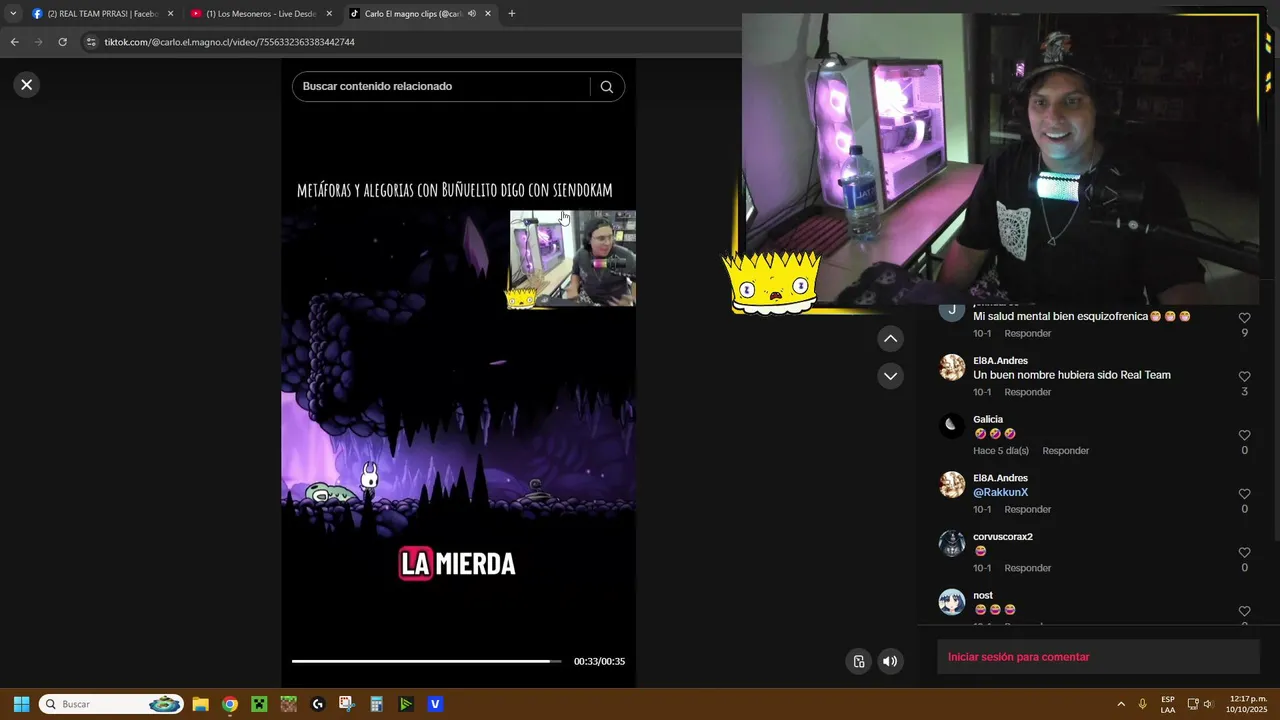The width and height of the screenshot is (1280, 720).
Task: Seek on the video progress bar
Action: 427,661
